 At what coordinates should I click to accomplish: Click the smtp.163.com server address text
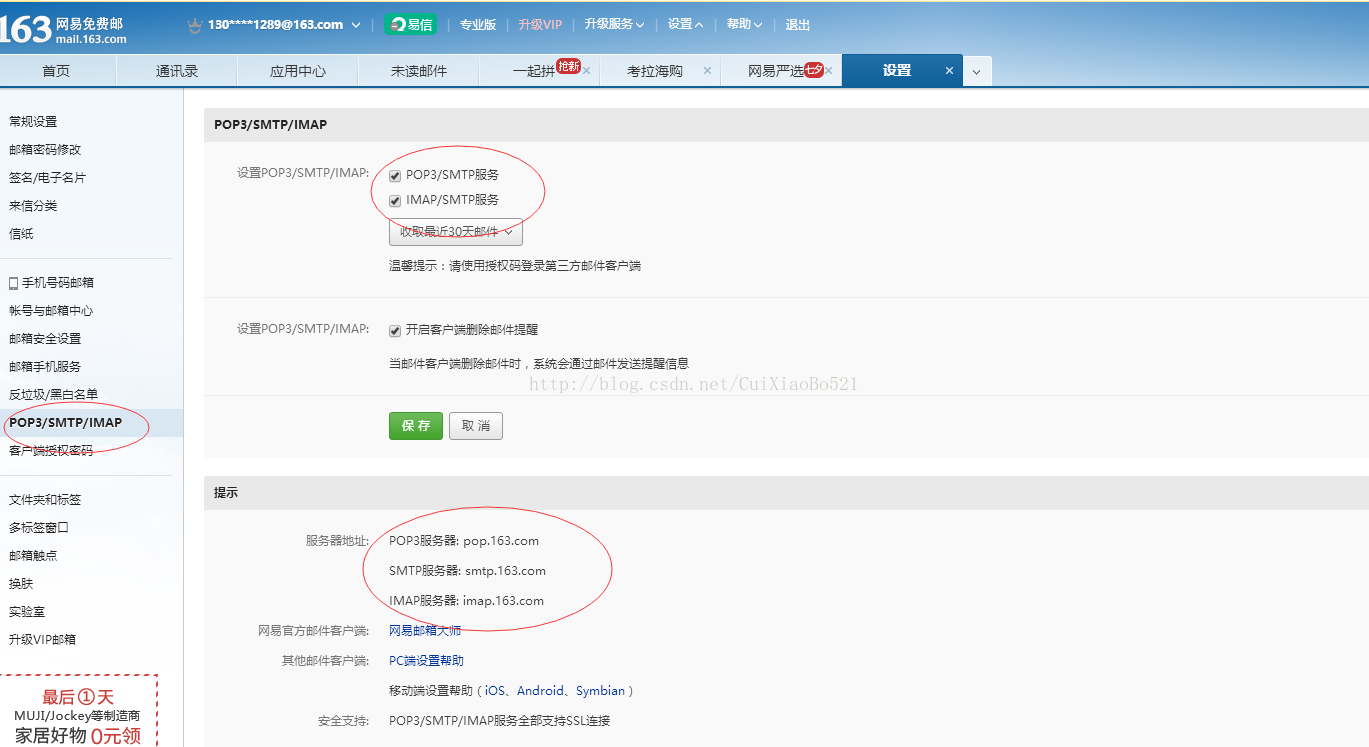[506, 571]
